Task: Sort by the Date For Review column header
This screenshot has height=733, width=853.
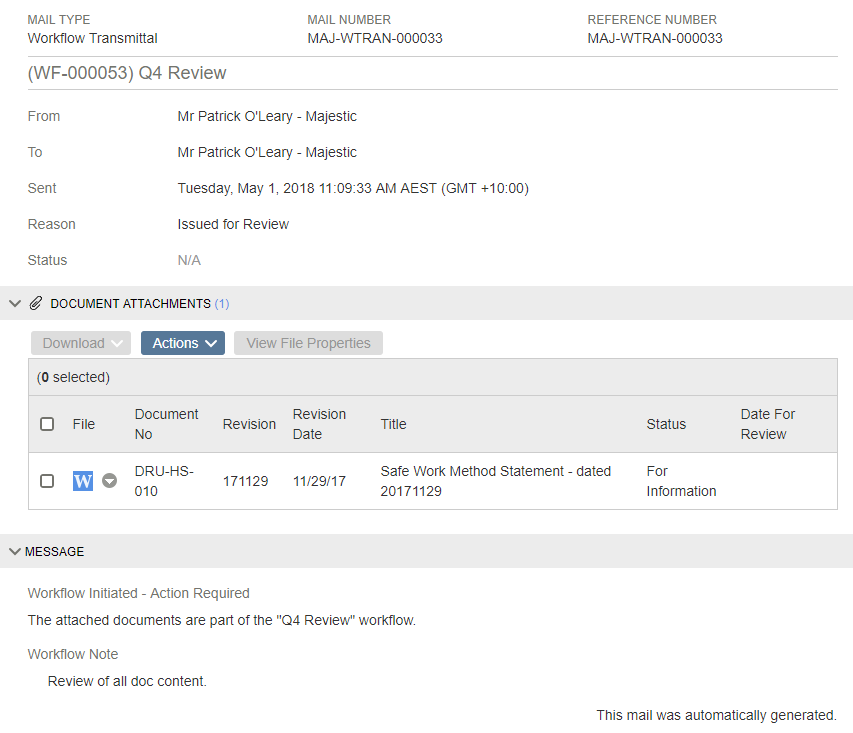Action: 768,424
